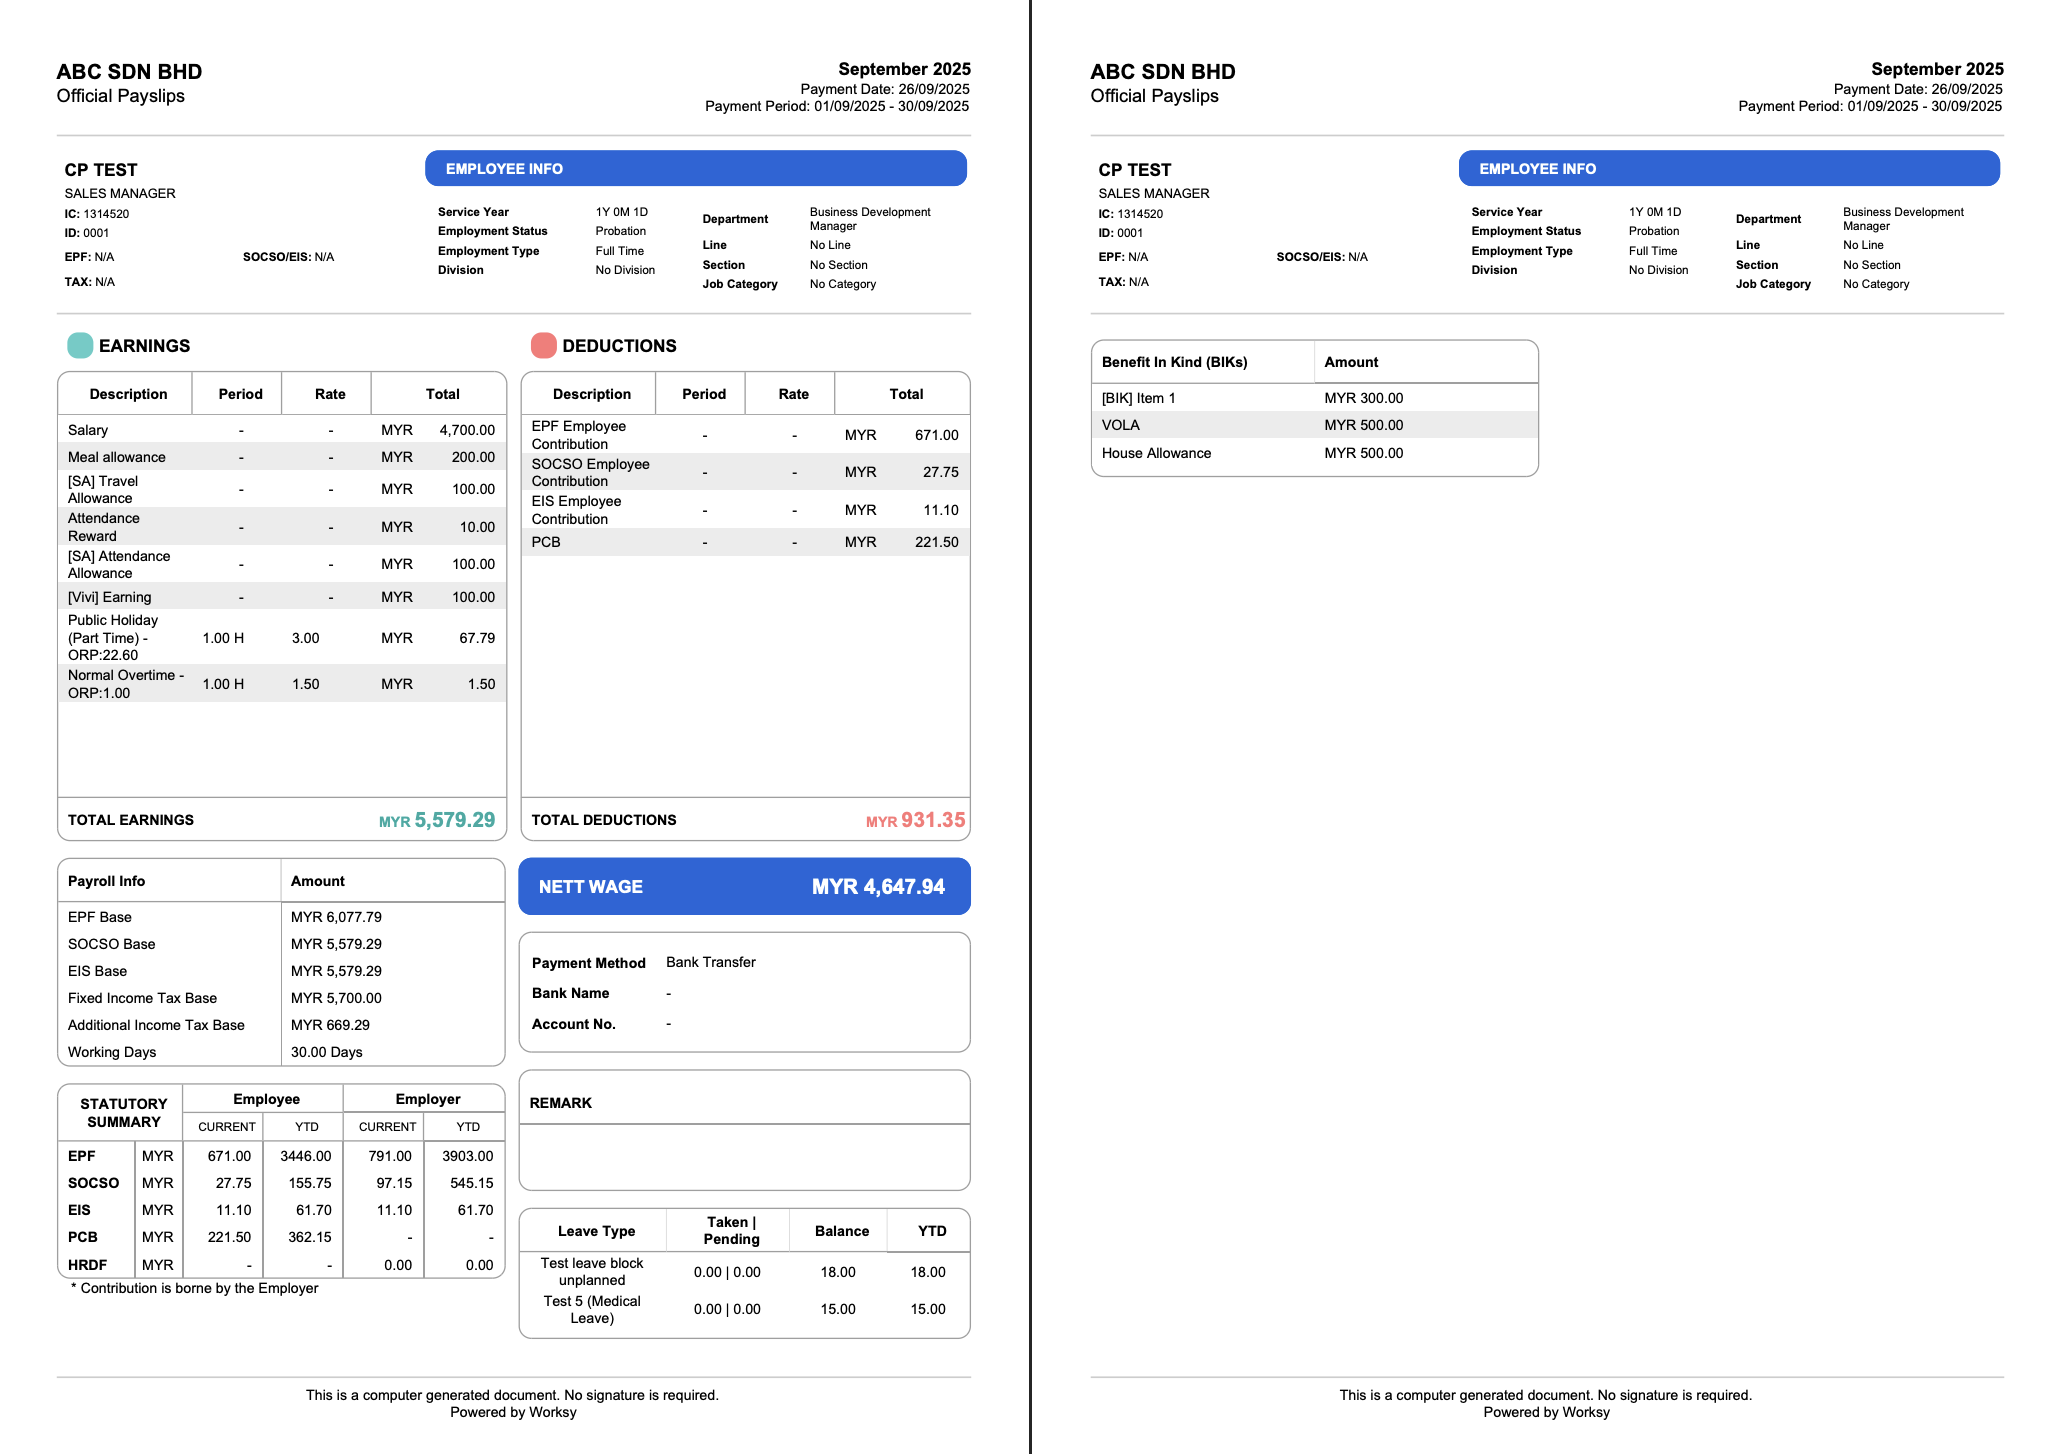
Task: Click the red Deductions color square
Action: (x=543, y=345)
